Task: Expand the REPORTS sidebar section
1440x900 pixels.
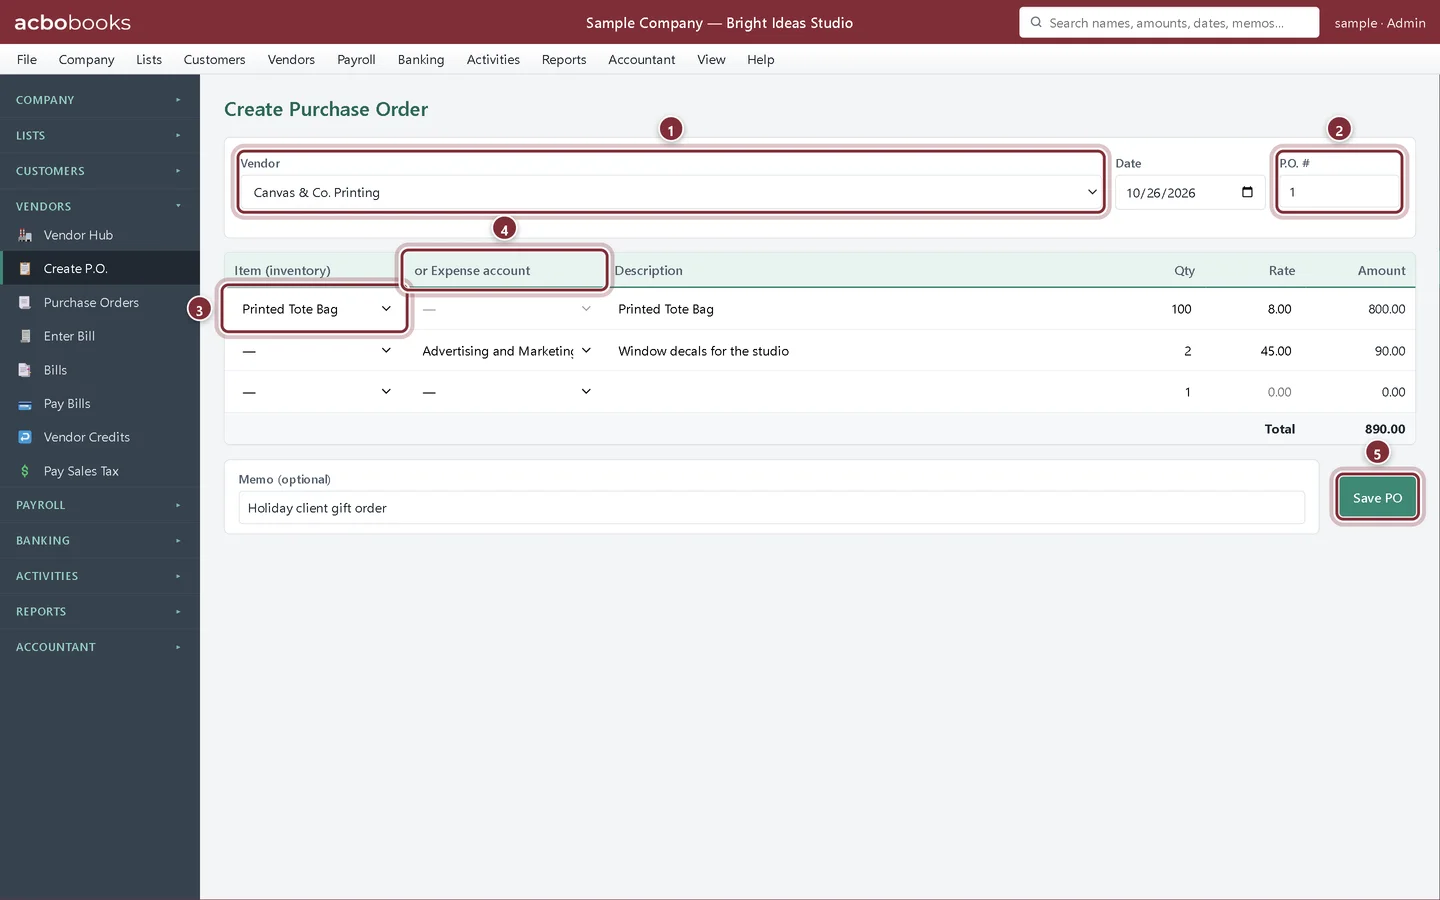Action: [x=99, y=611]
